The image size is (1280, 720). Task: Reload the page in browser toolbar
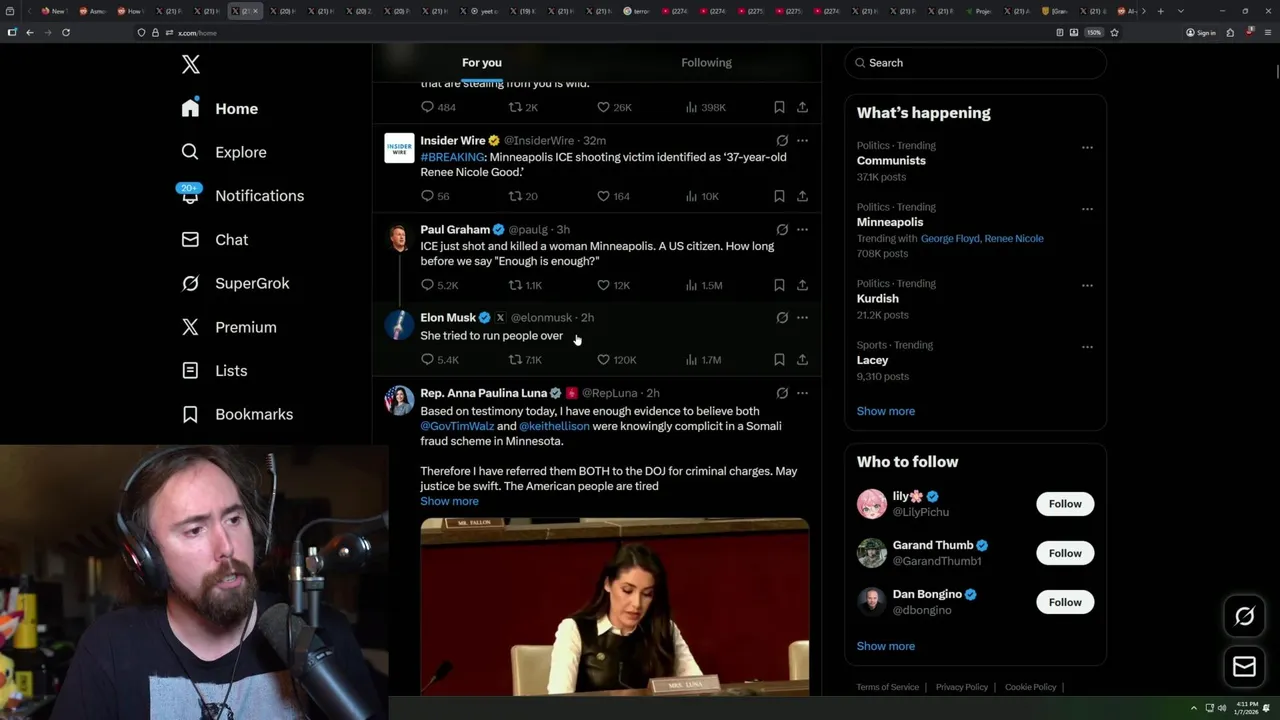click(x=66, y=32)
